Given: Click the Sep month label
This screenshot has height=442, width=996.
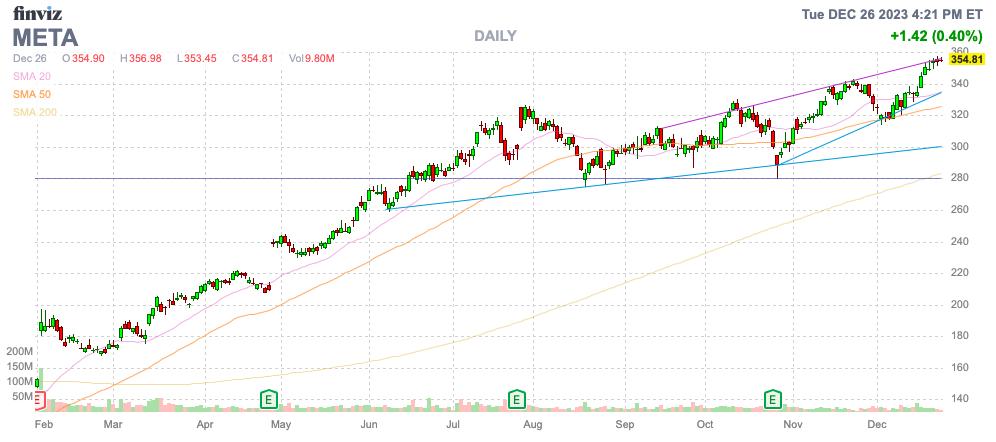Looking at the screenshot, I should click(625, 423).
